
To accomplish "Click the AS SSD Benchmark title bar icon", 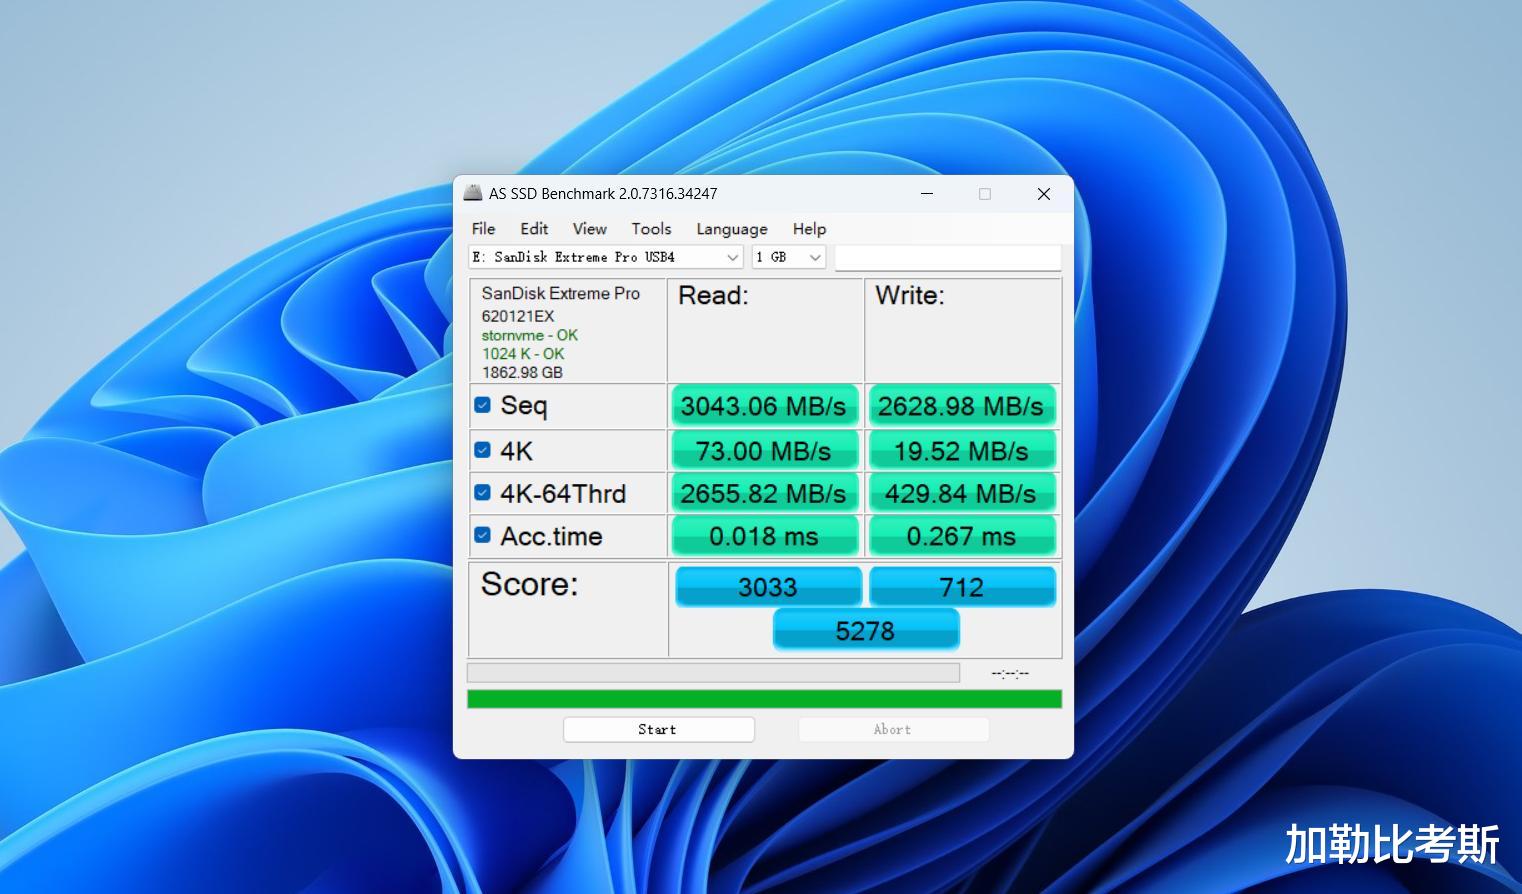I will (473, 193).
